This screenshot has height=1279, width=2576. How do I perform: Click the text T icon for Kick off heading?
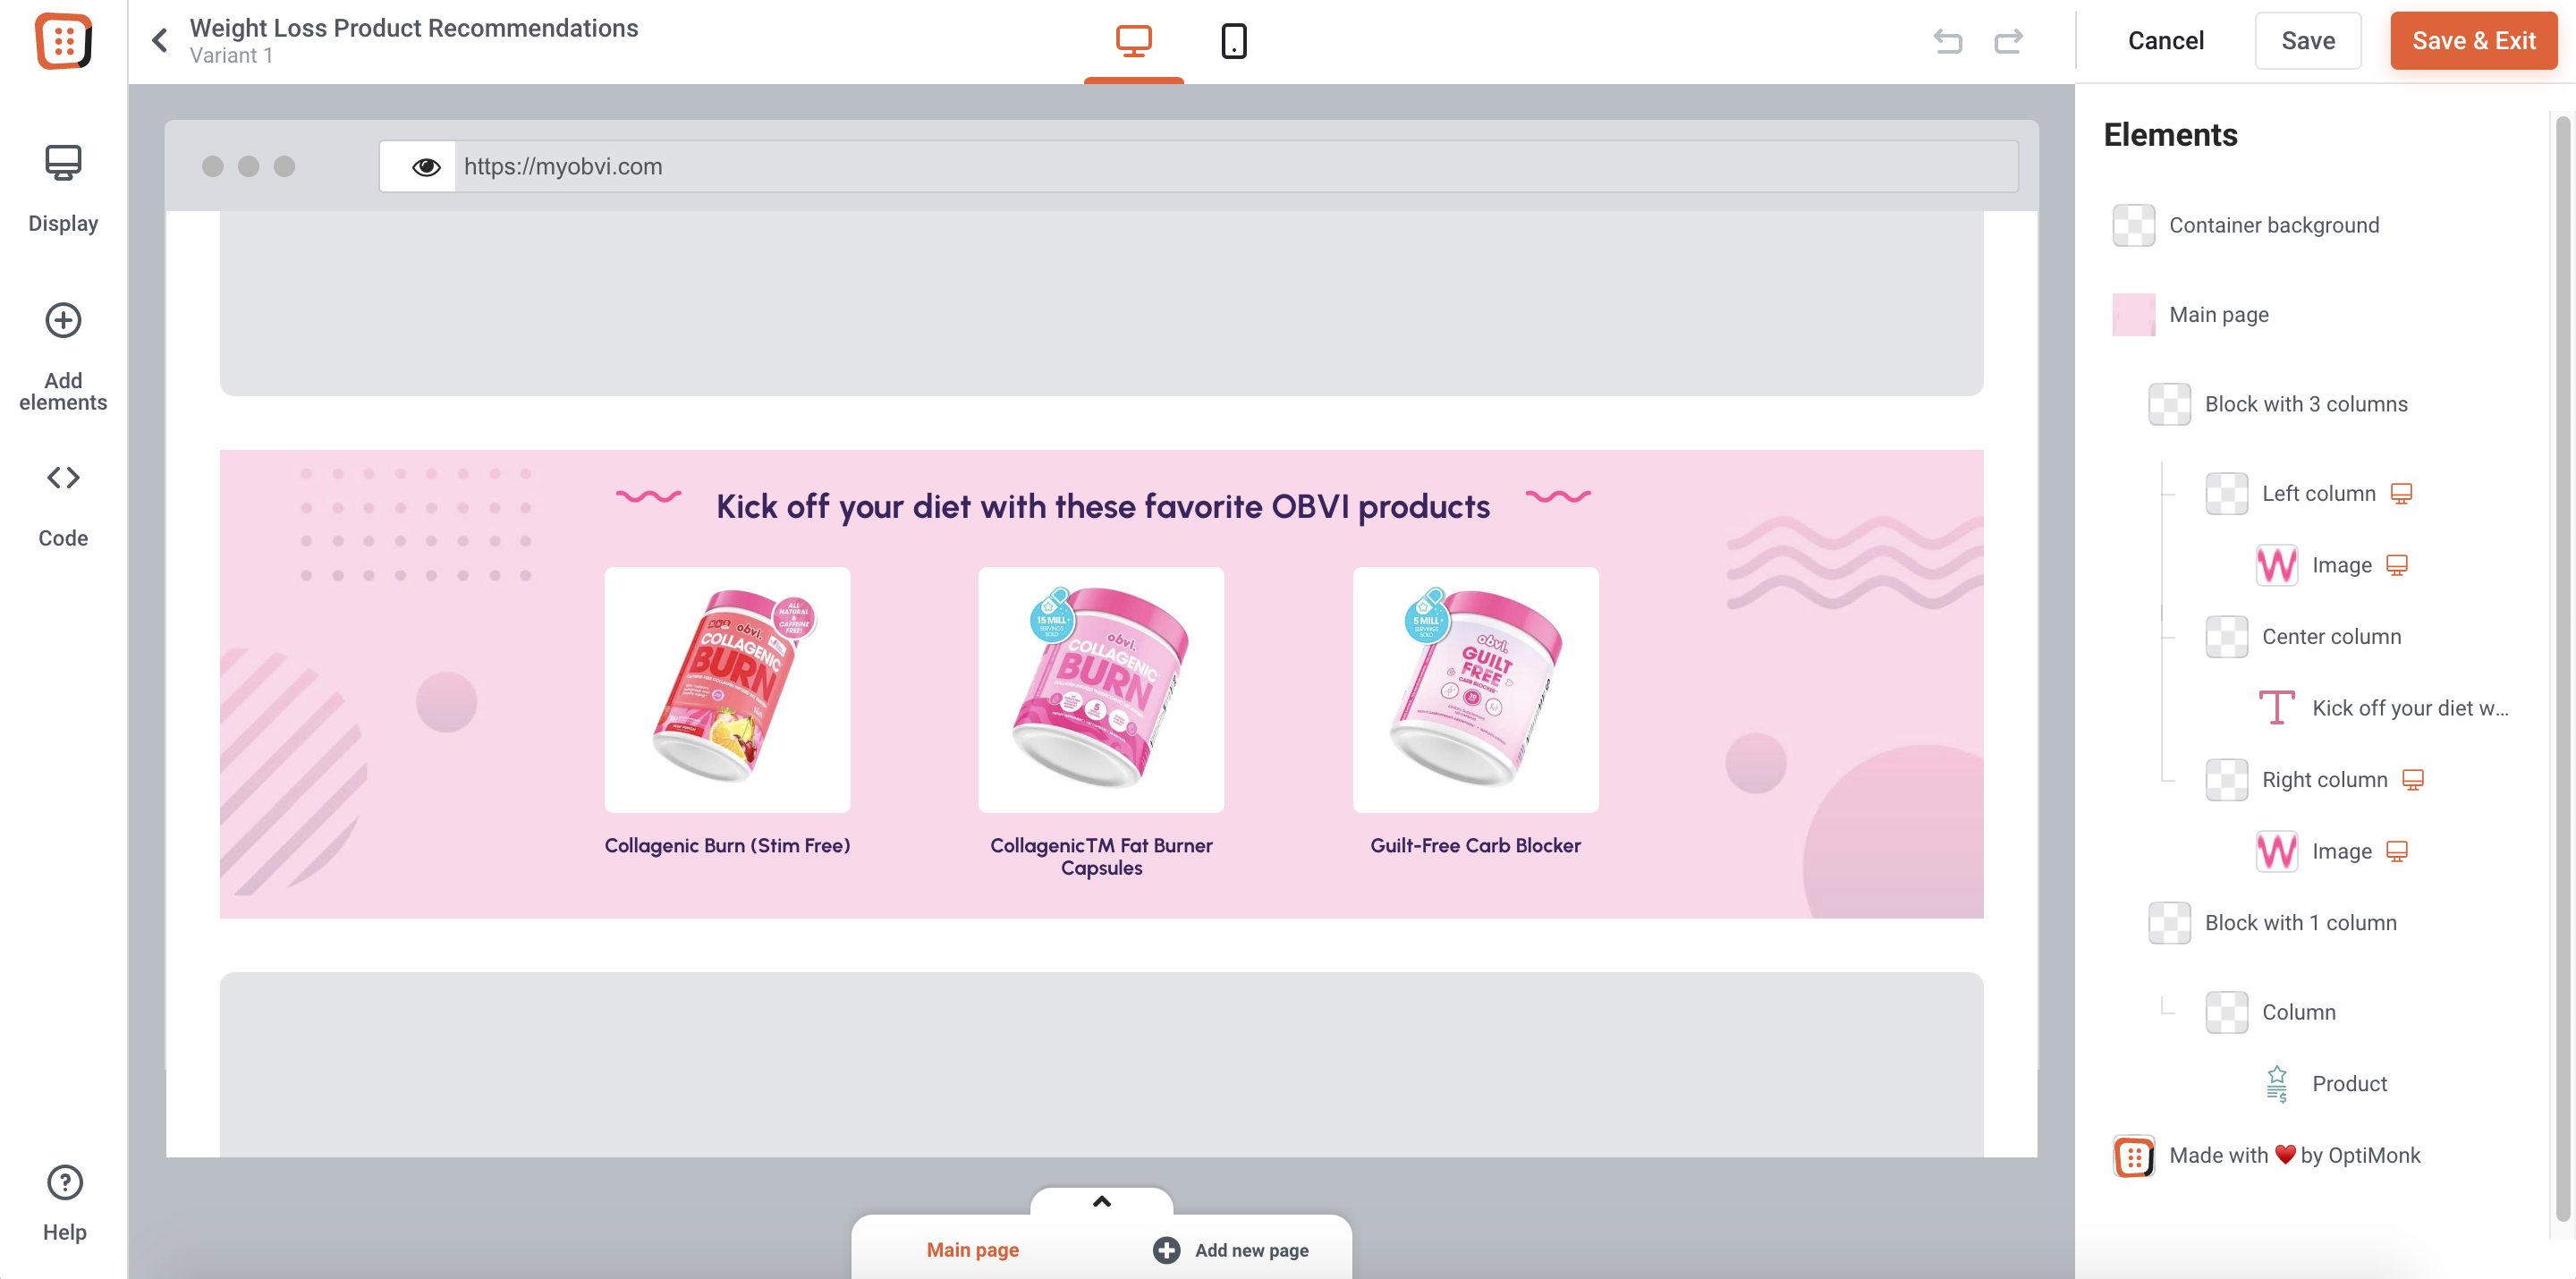point(2276,708)
